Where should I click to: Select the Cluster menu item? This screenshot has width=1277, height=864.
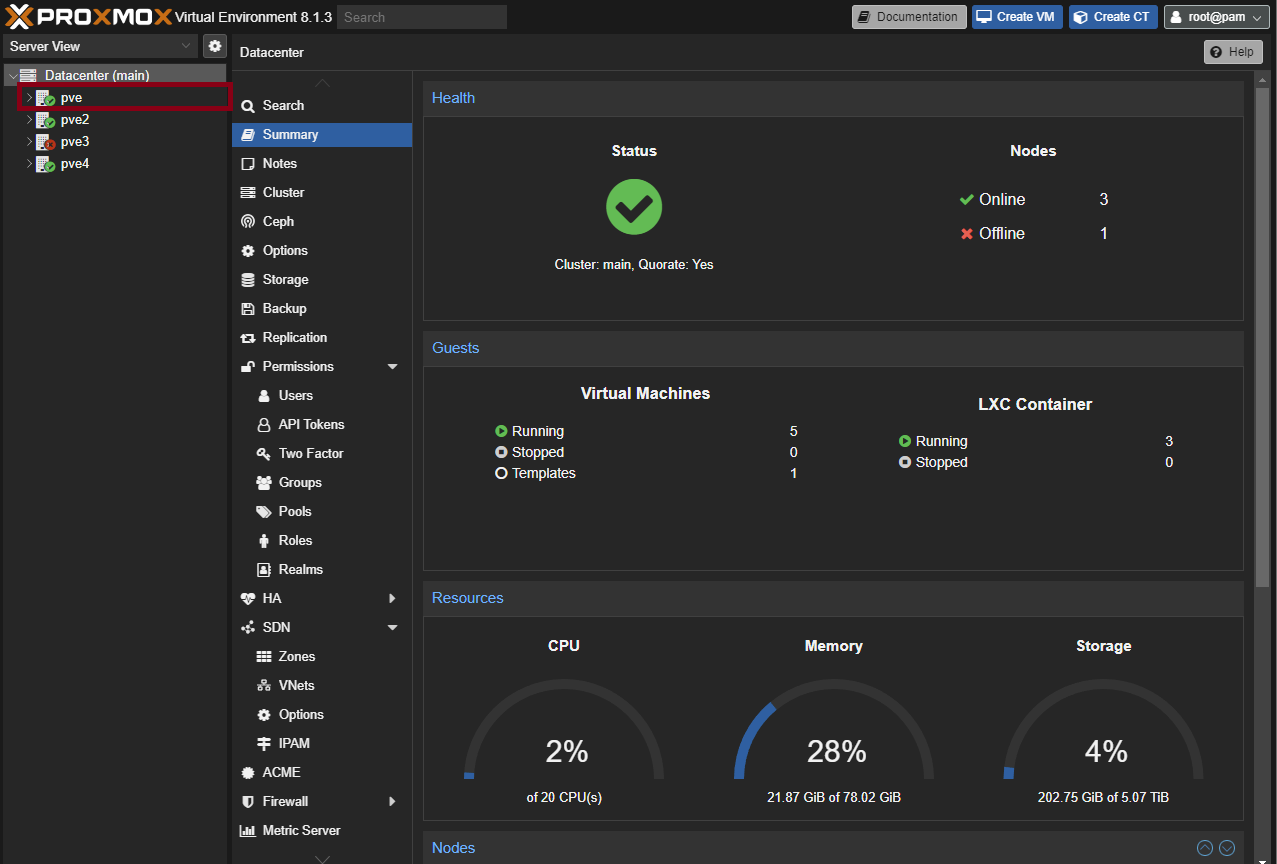(x=283, y=192)
